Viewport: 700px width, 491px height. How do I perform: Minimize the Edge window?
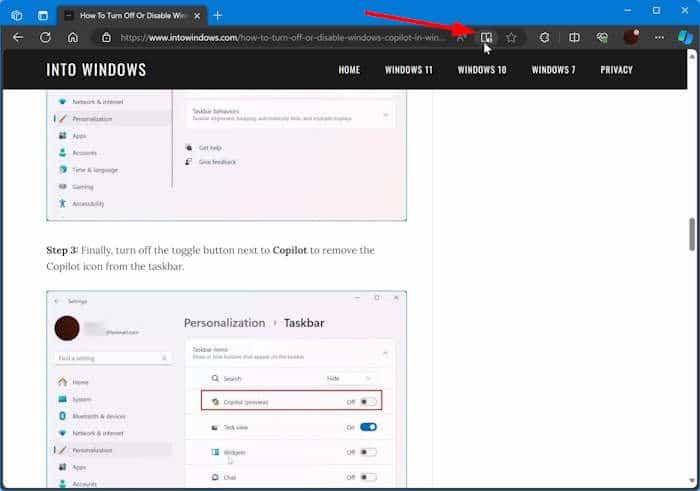tap(628, 10)
